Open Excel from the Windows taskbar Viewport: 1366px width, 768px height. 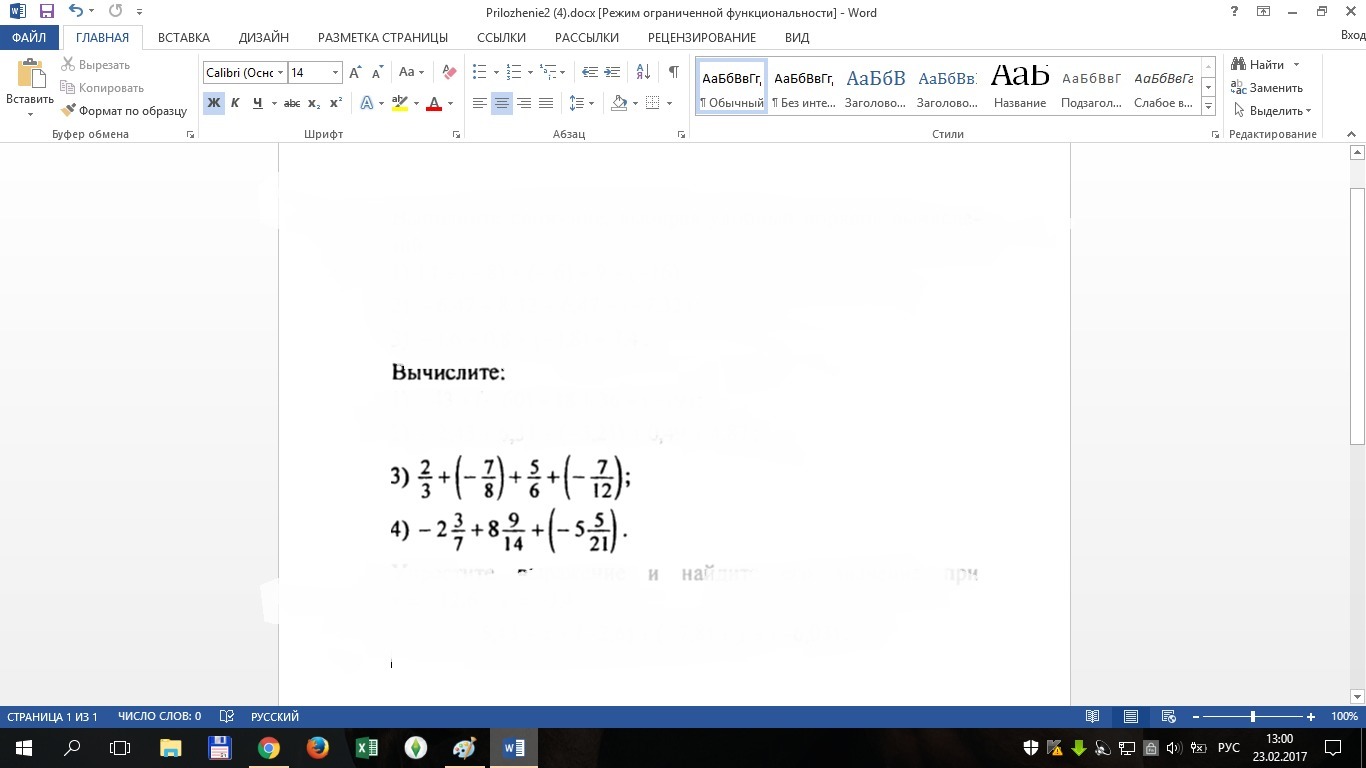click(366, 747)
